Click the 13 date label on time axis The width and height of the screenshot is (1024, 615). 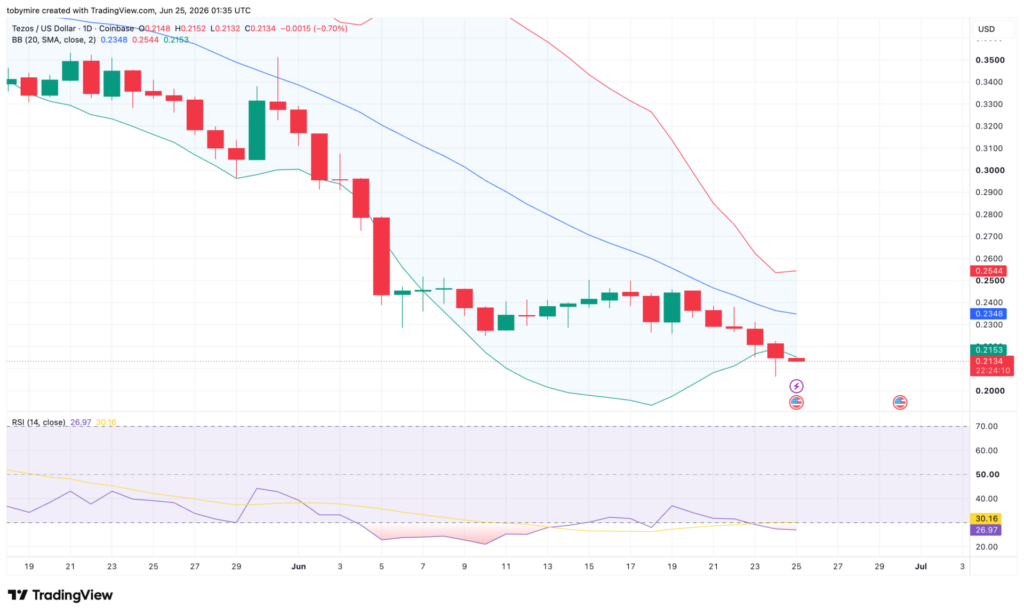tap(547, 567)
